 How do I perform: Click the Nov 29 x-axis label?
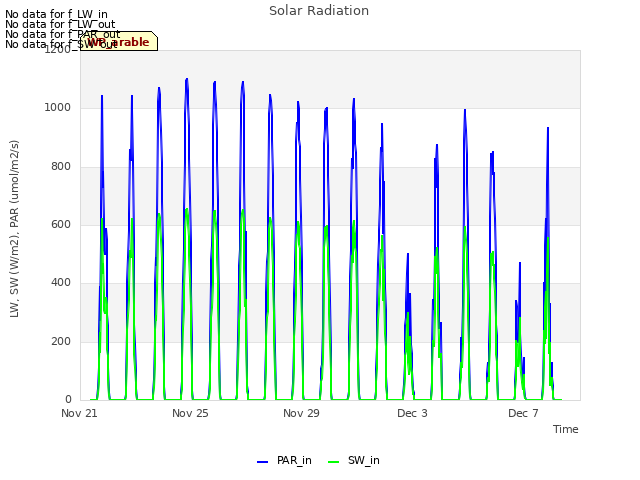click(x=301, y=413)
